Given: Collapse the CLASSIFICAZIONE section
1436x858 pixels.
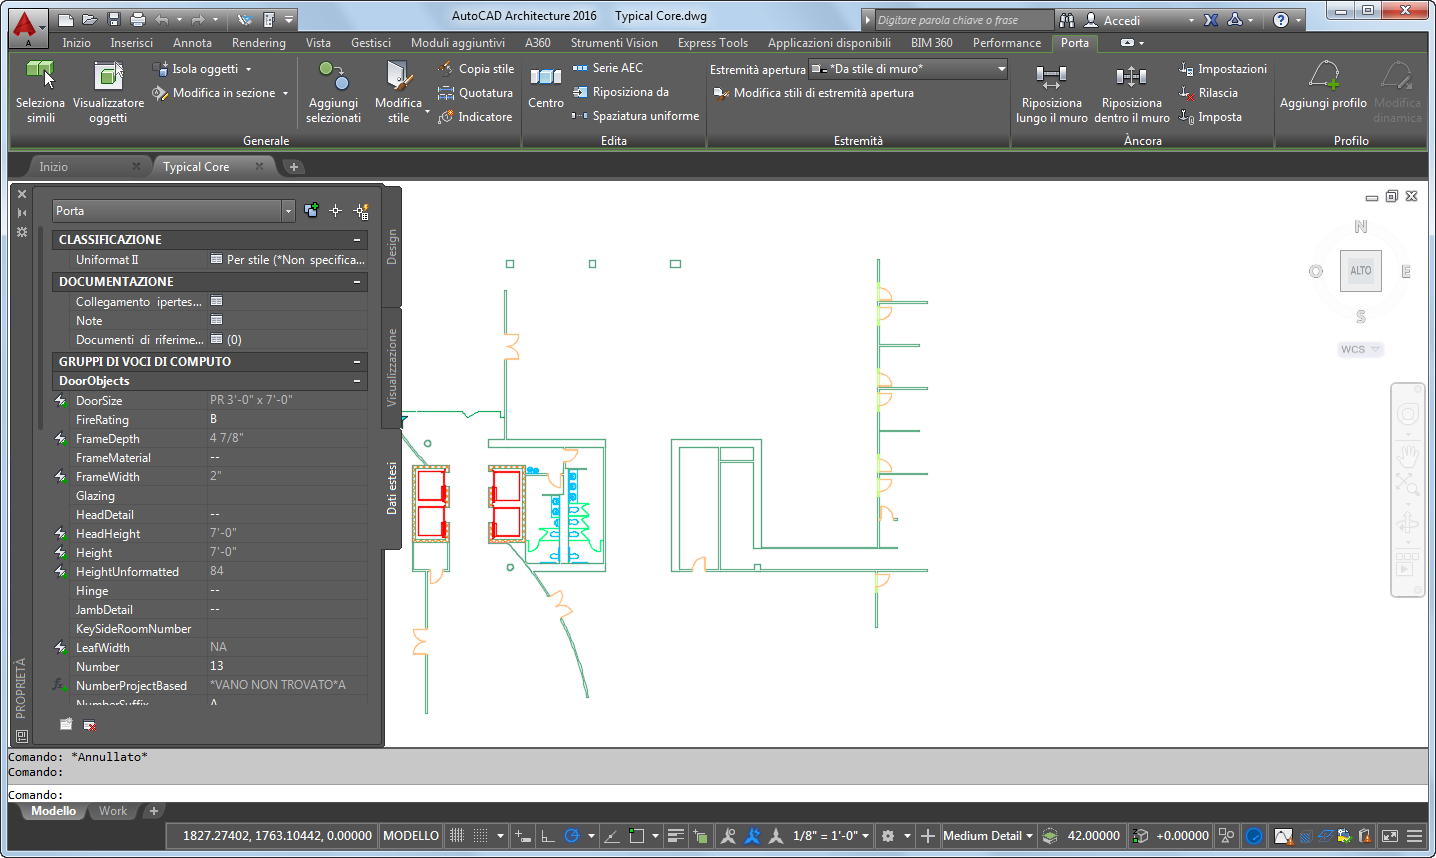Looking at the screenshot, I should point(357,240).
